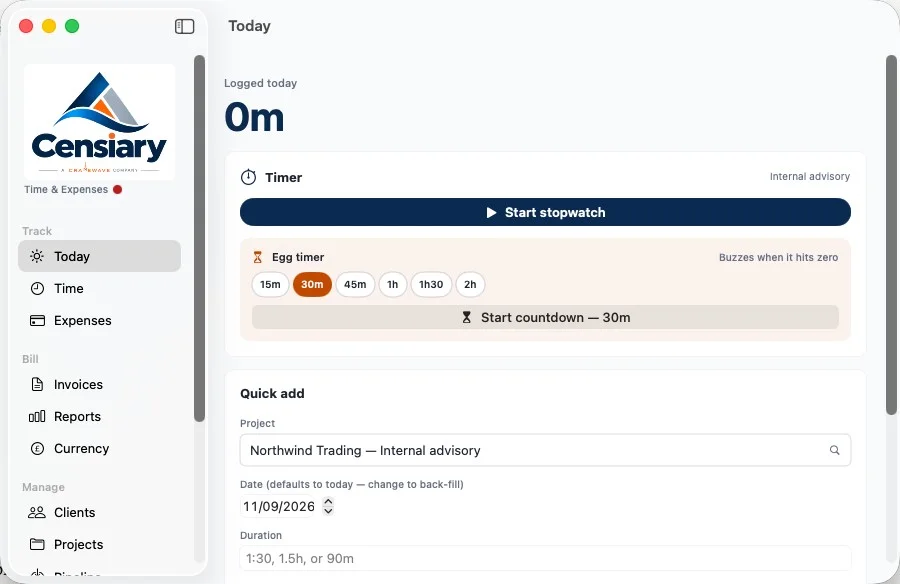
Task: Click the date stepper arrows
Action: tap(328, 506)
